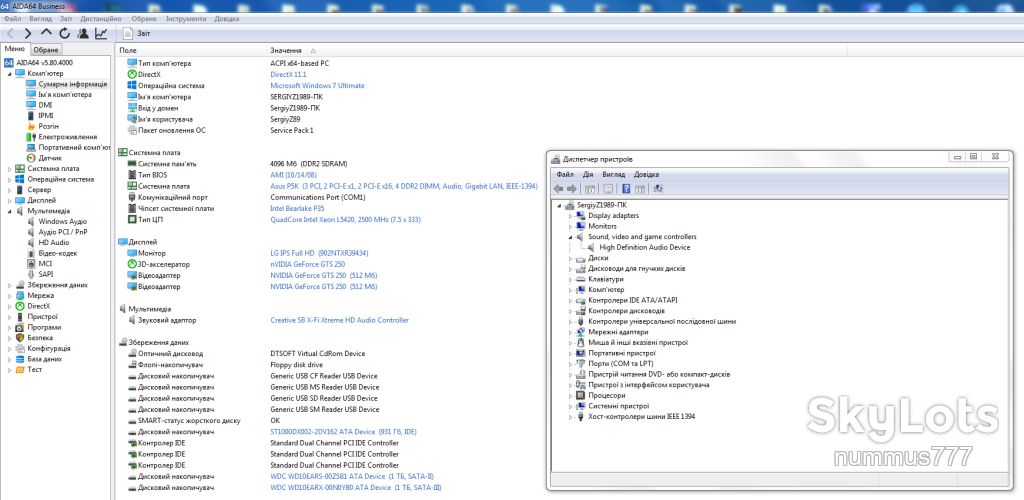Open the Microsoft Windows 7 Ultimate link
The width and height of the screenshot is (1024, 500).
317,86
